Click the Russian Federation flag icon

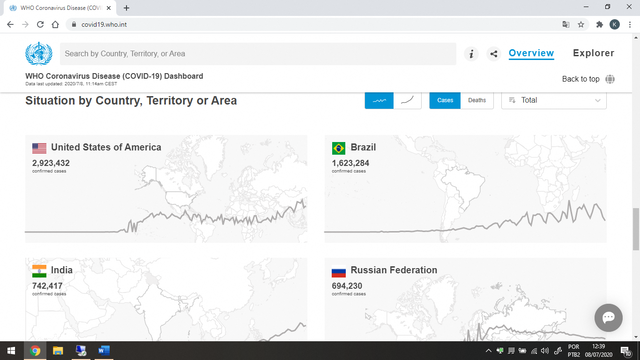click(338, 272)
